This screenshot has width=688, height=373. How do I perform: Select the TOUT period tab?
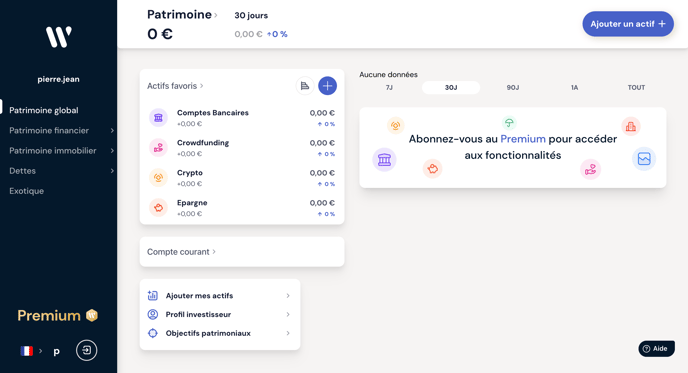636,87
